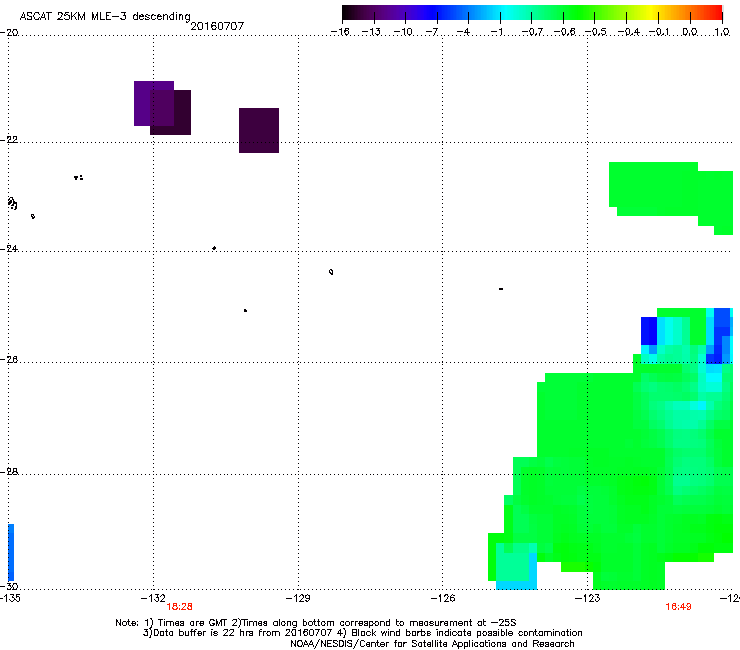
Task: Click the 1.0 color scale label
Action: click(x=722, y=32)
